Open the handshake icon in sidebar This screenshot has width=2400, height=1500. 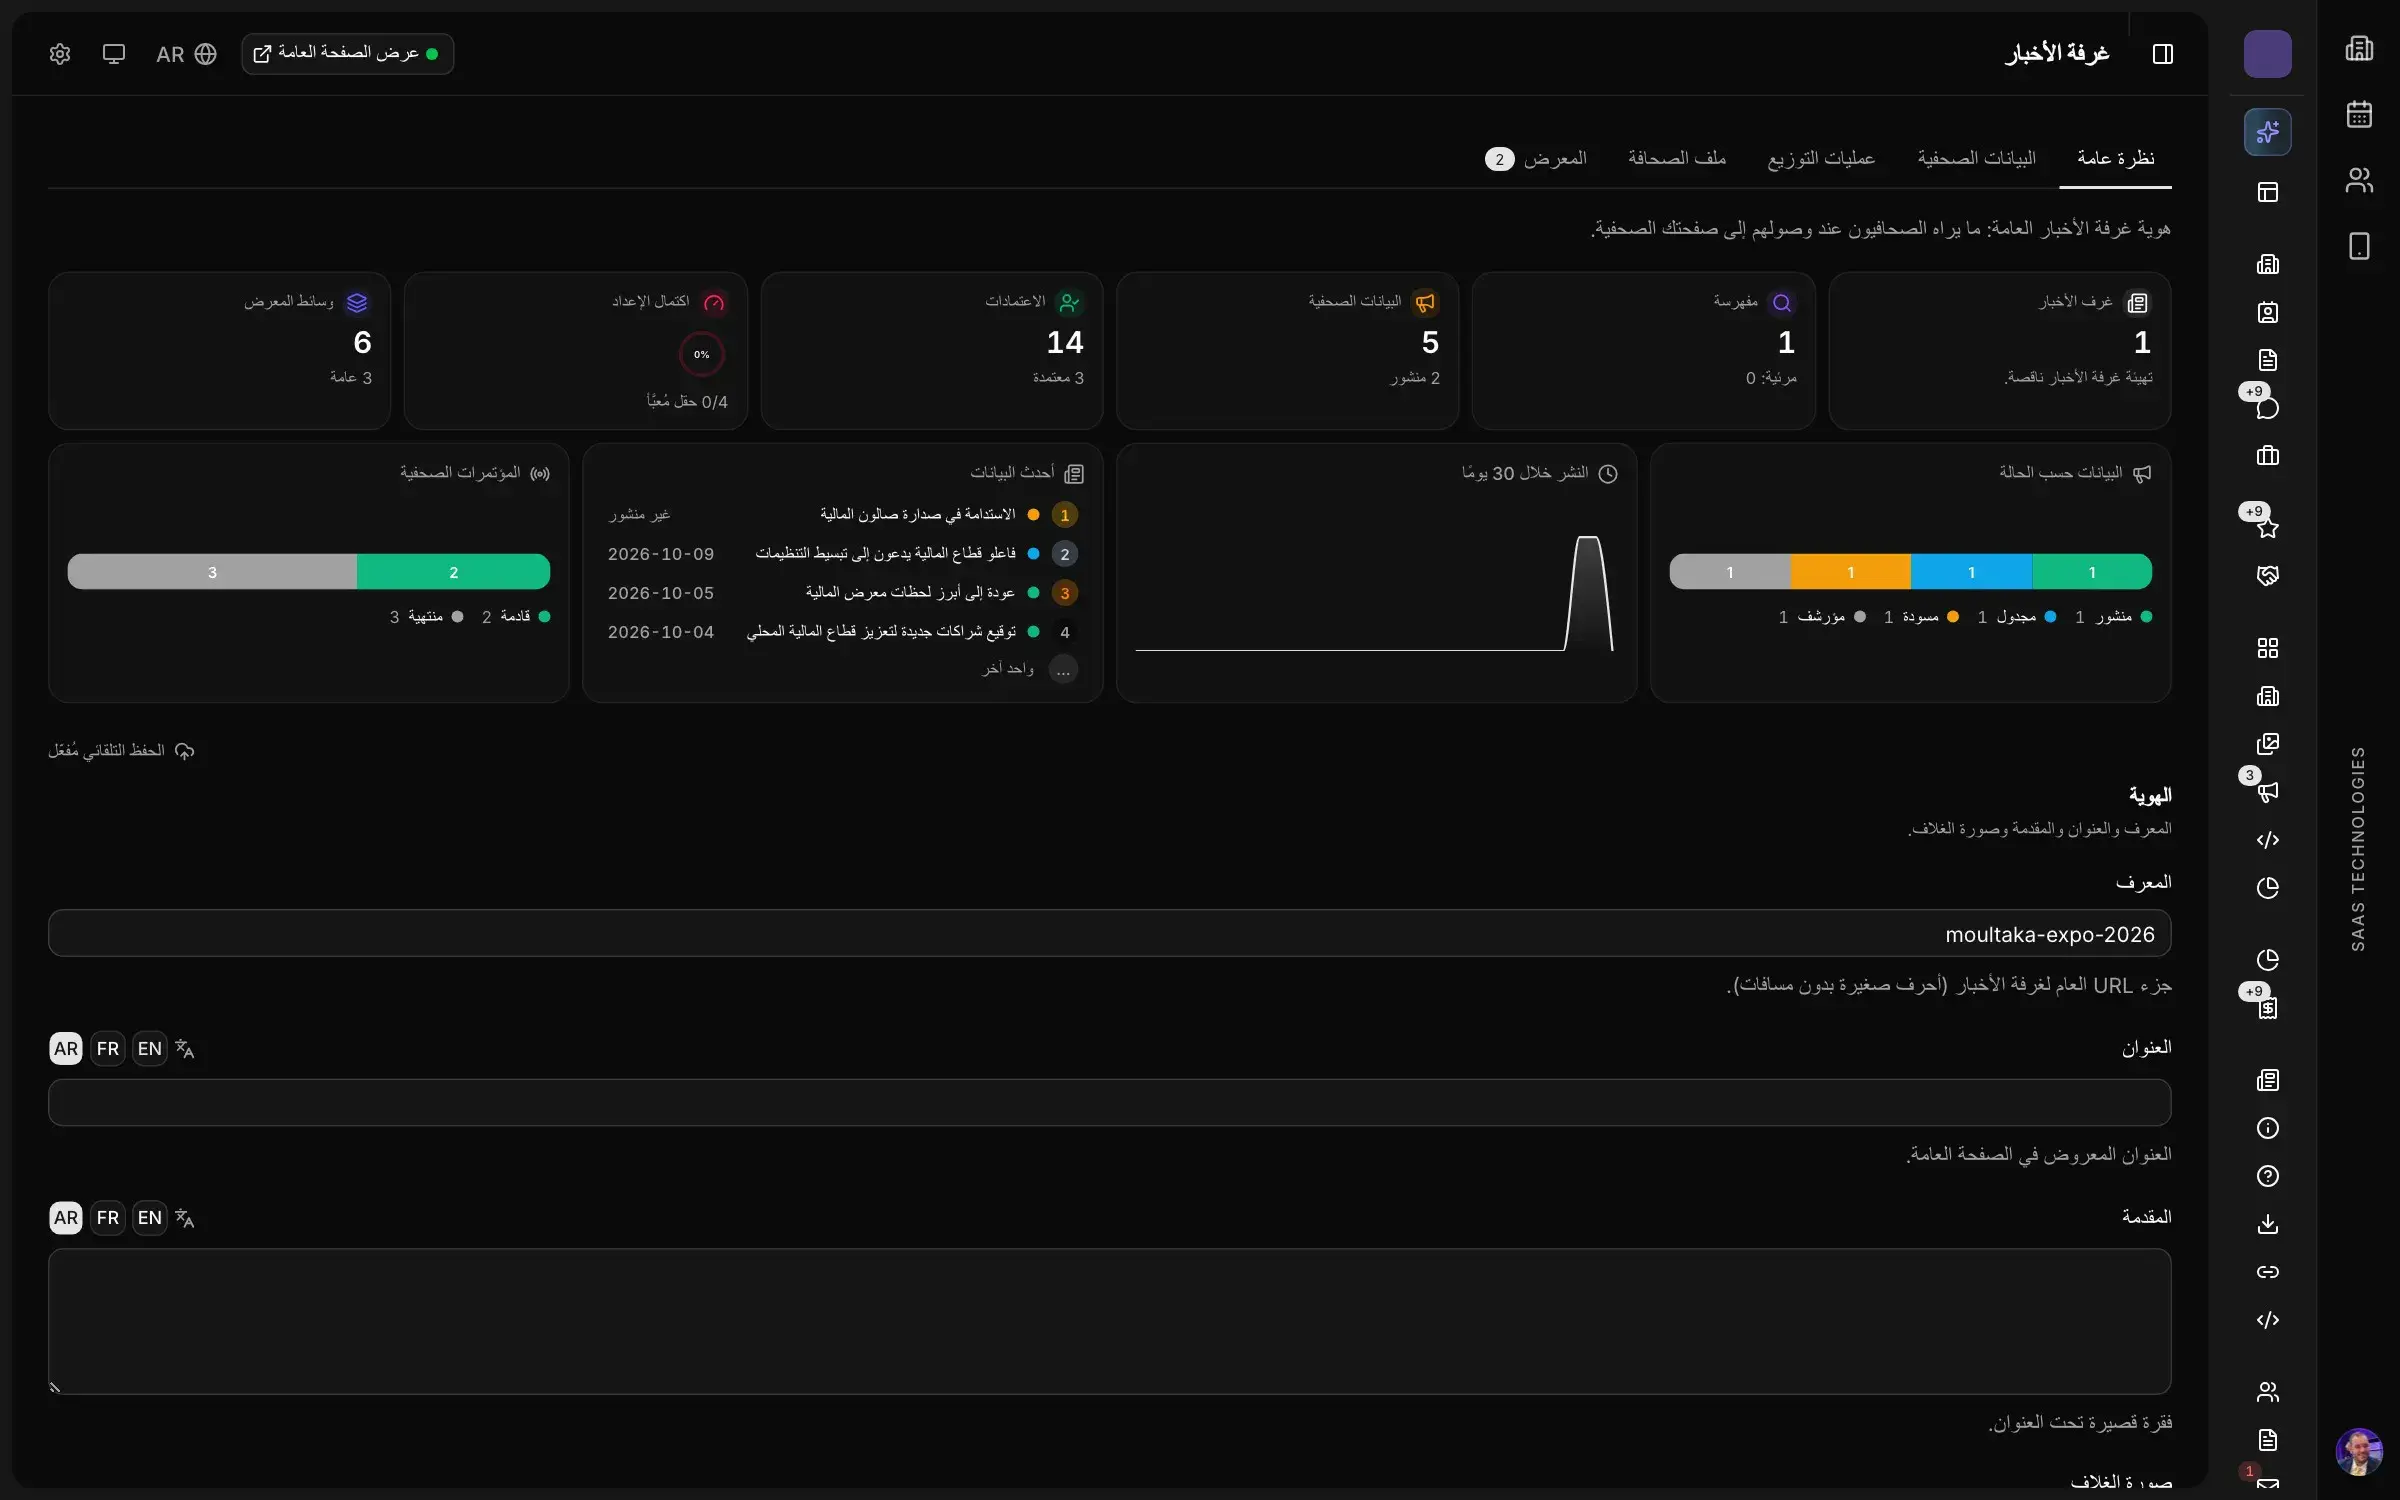pyautogui.click(x=2267, y=575)
